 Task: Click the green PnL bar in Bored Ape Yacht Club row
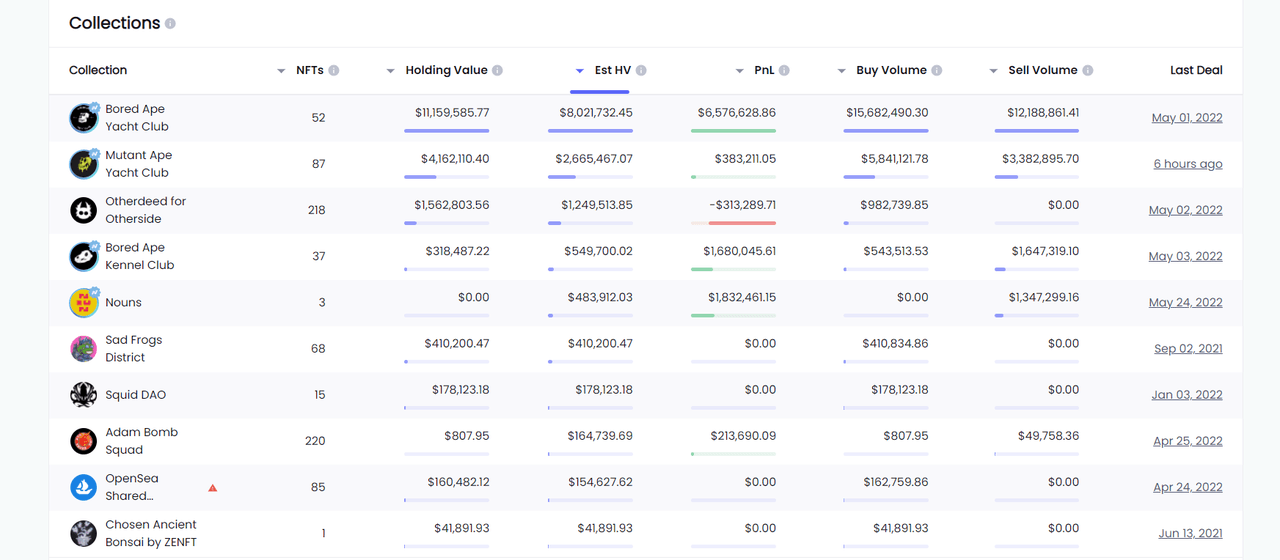coord(733,131)
